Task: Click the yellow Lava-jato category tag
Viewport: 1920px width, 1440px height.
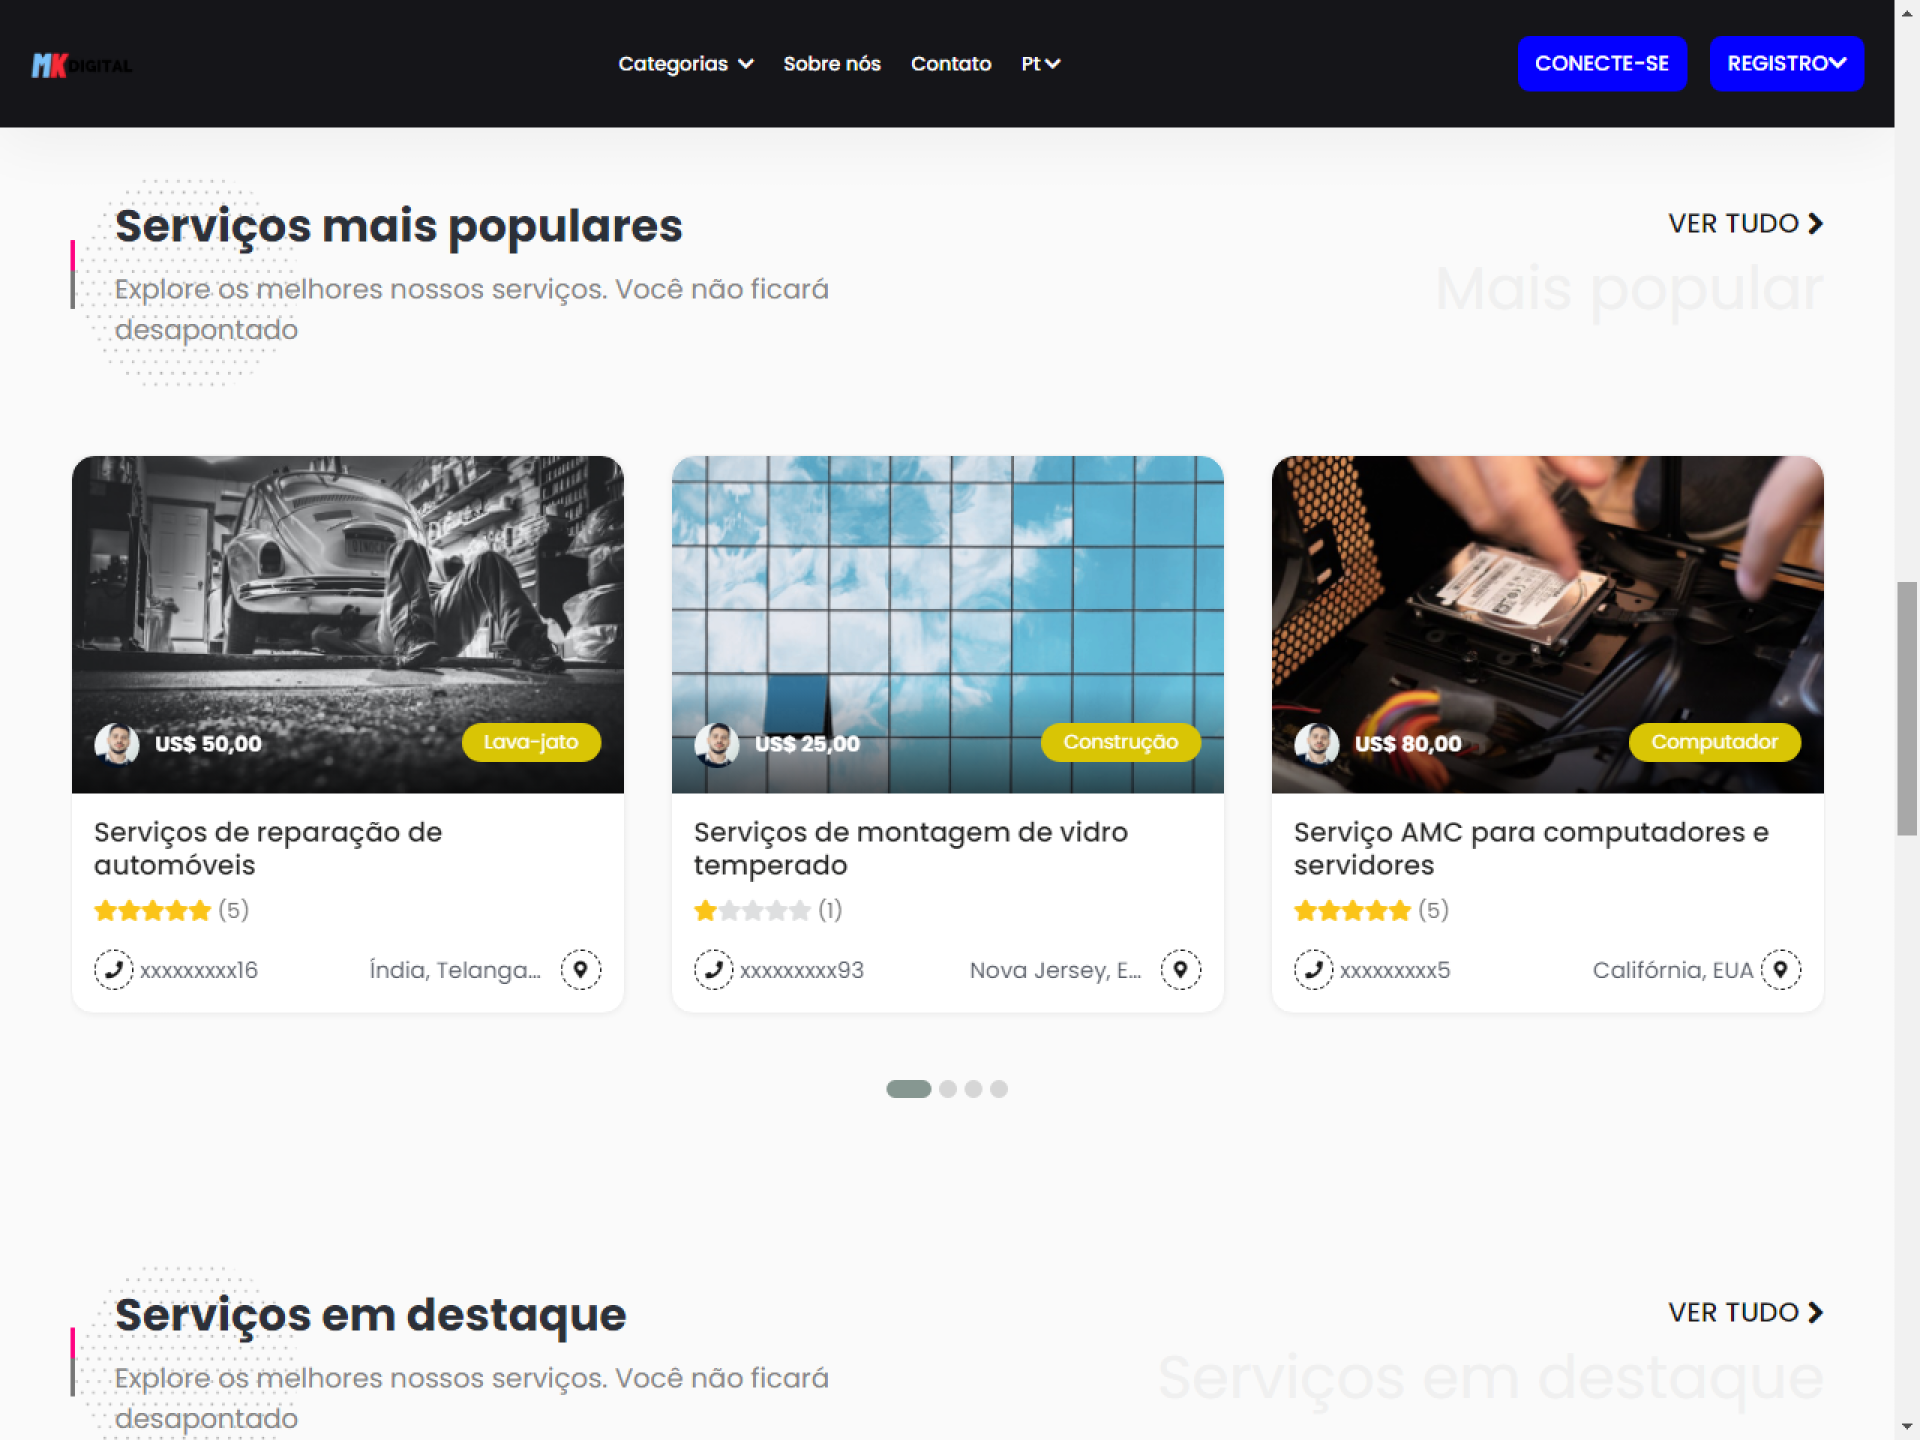Action: (531, 742)
